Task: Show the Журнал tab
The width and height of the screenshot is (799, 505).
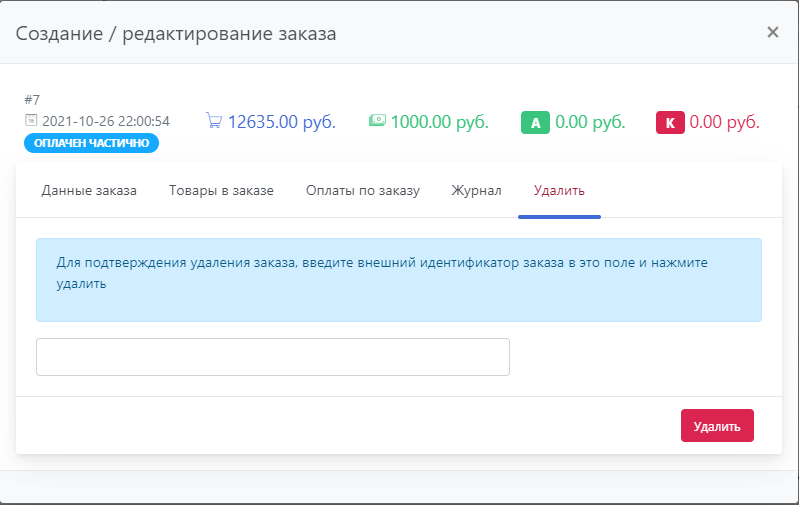Action: tap(476, 190)
